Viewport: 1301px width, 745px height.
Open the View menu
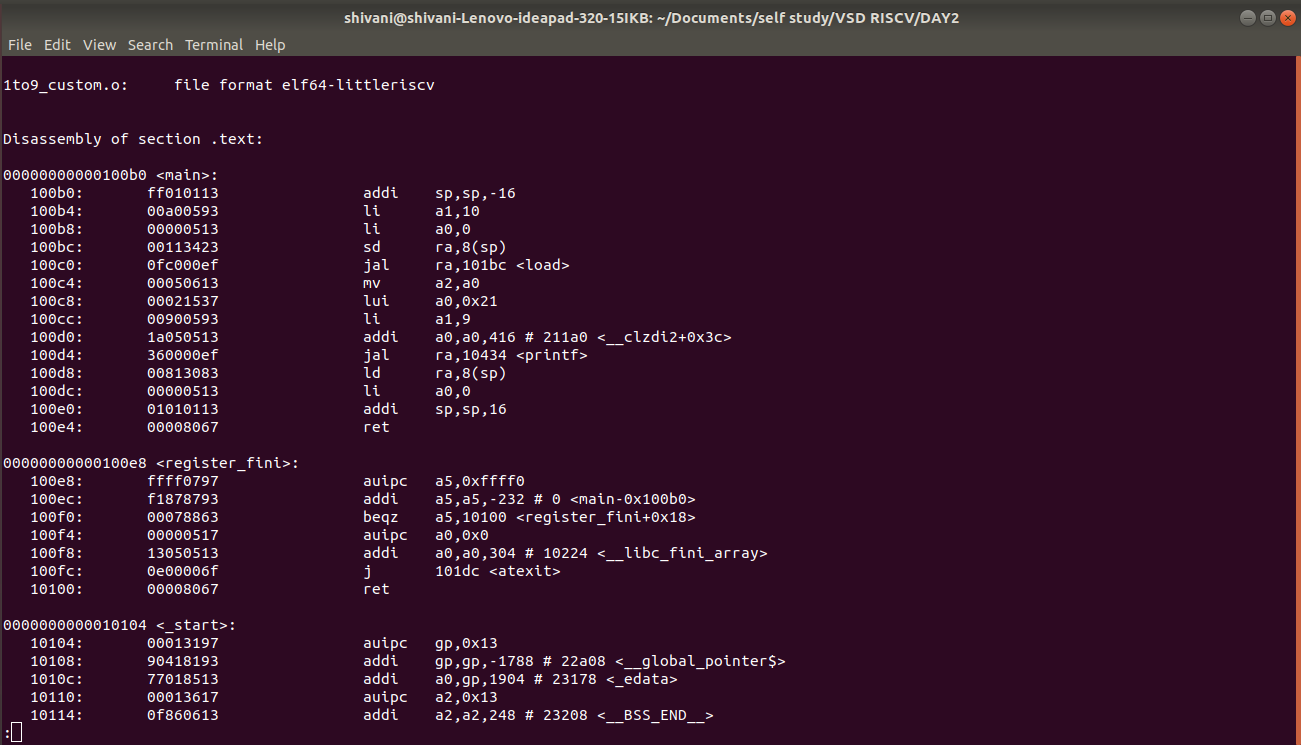point(99,45)
